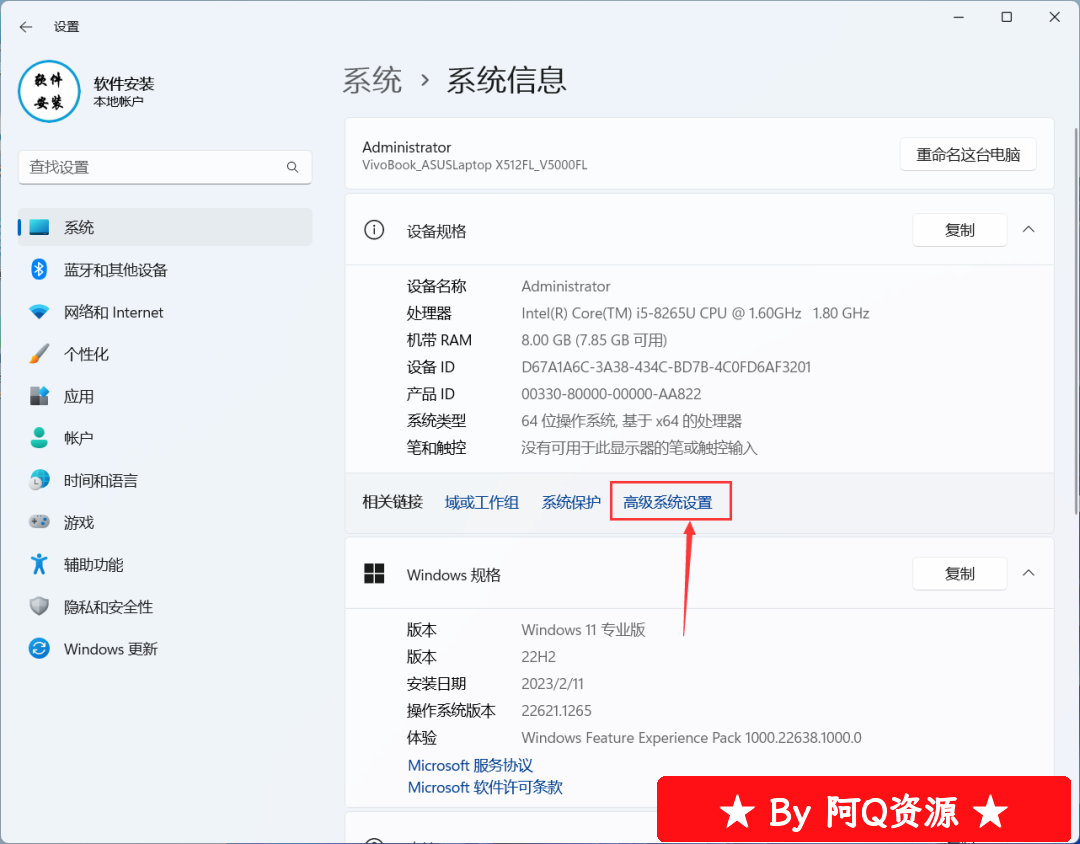Click the user profile avatar picture
This screenshot has width=1080, height=844.
[x=50, y=91]
